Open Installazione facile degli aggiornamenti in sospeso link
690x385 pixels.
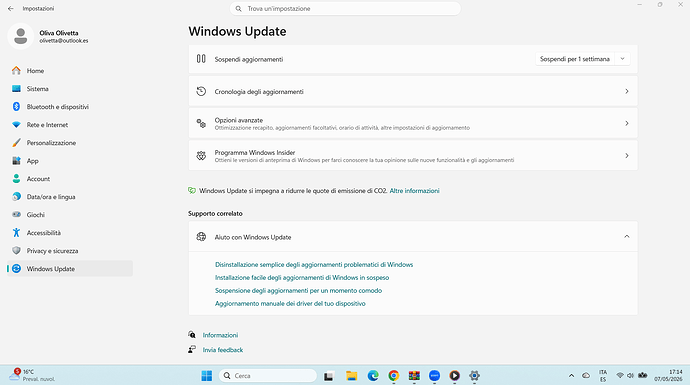302,278
